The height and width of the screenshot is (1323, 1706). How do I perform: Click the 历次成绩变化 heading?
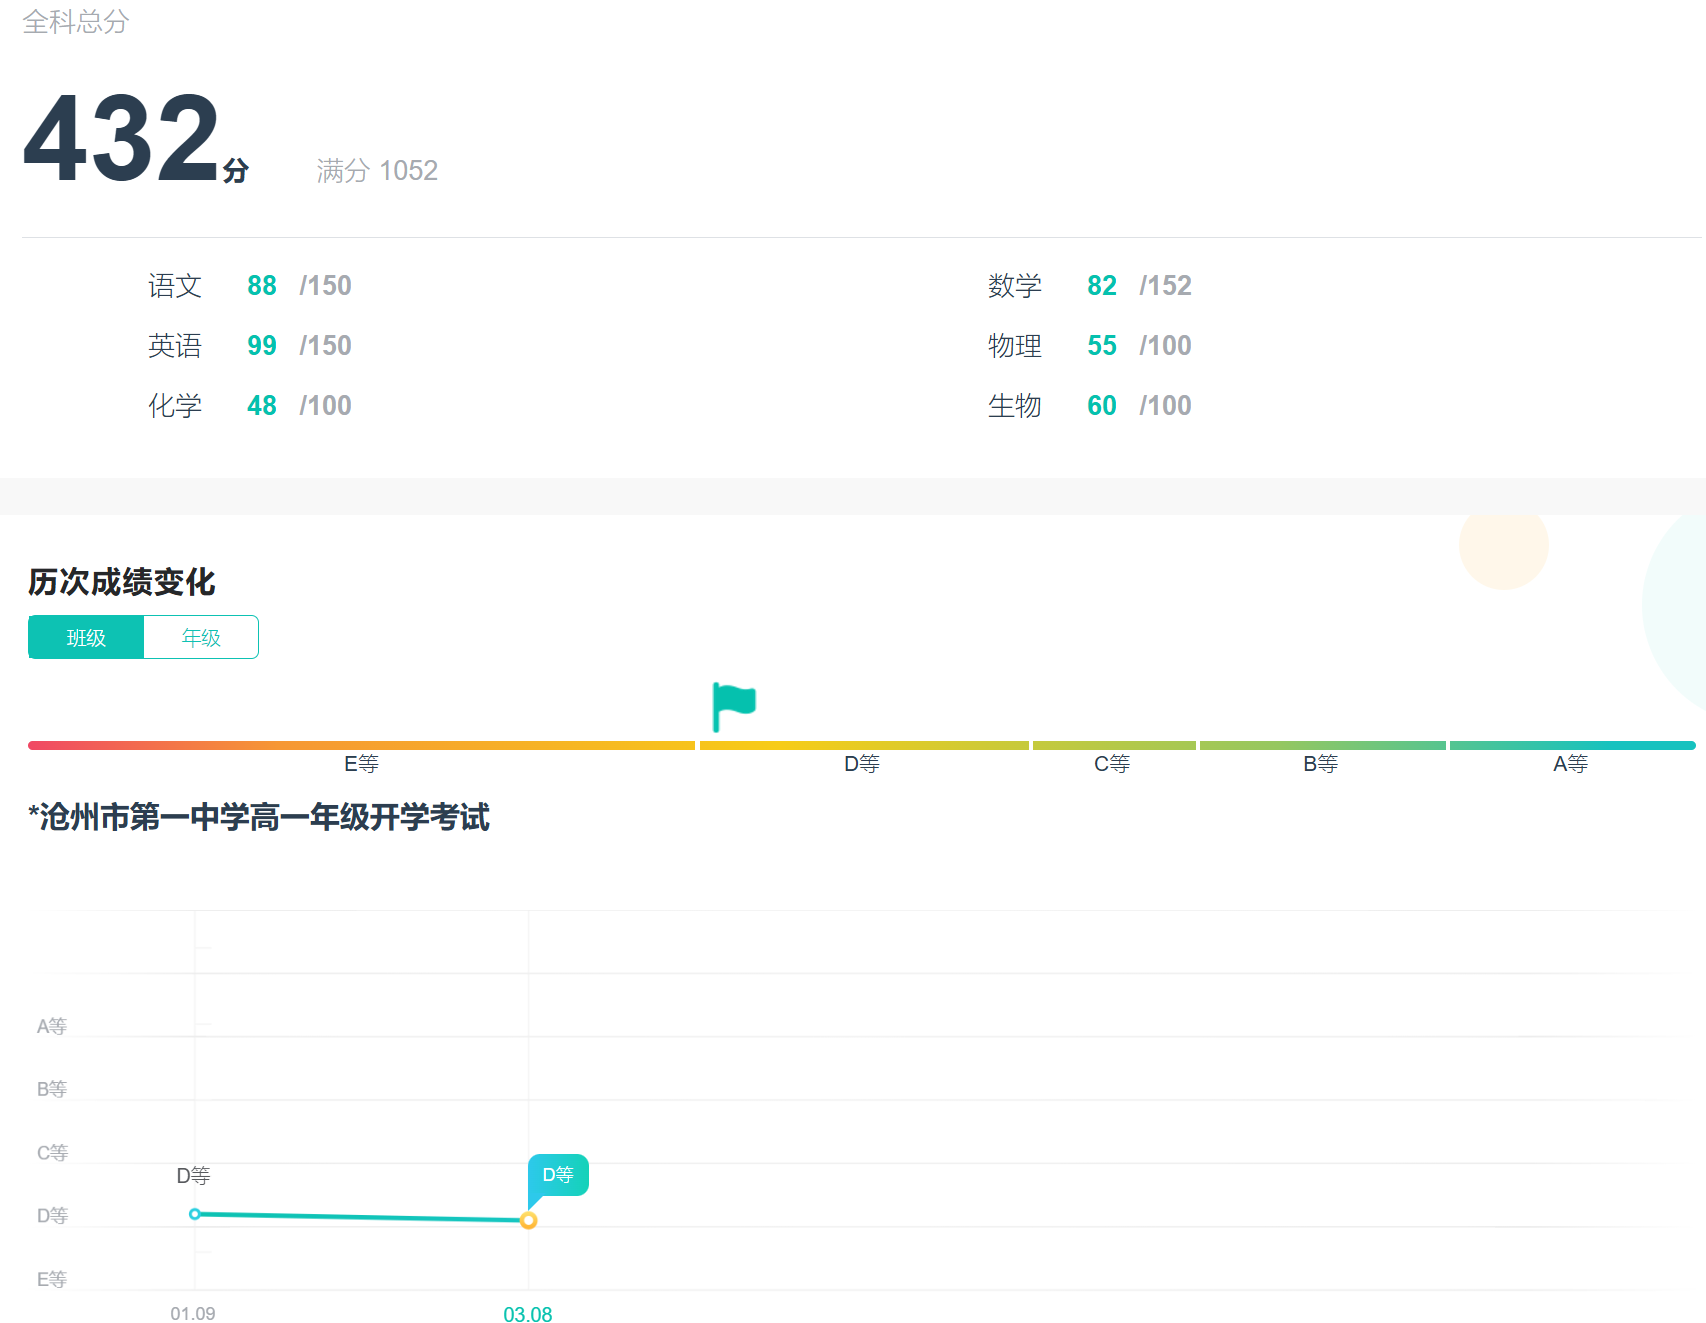pyautogui.click(x=122, y=582)
